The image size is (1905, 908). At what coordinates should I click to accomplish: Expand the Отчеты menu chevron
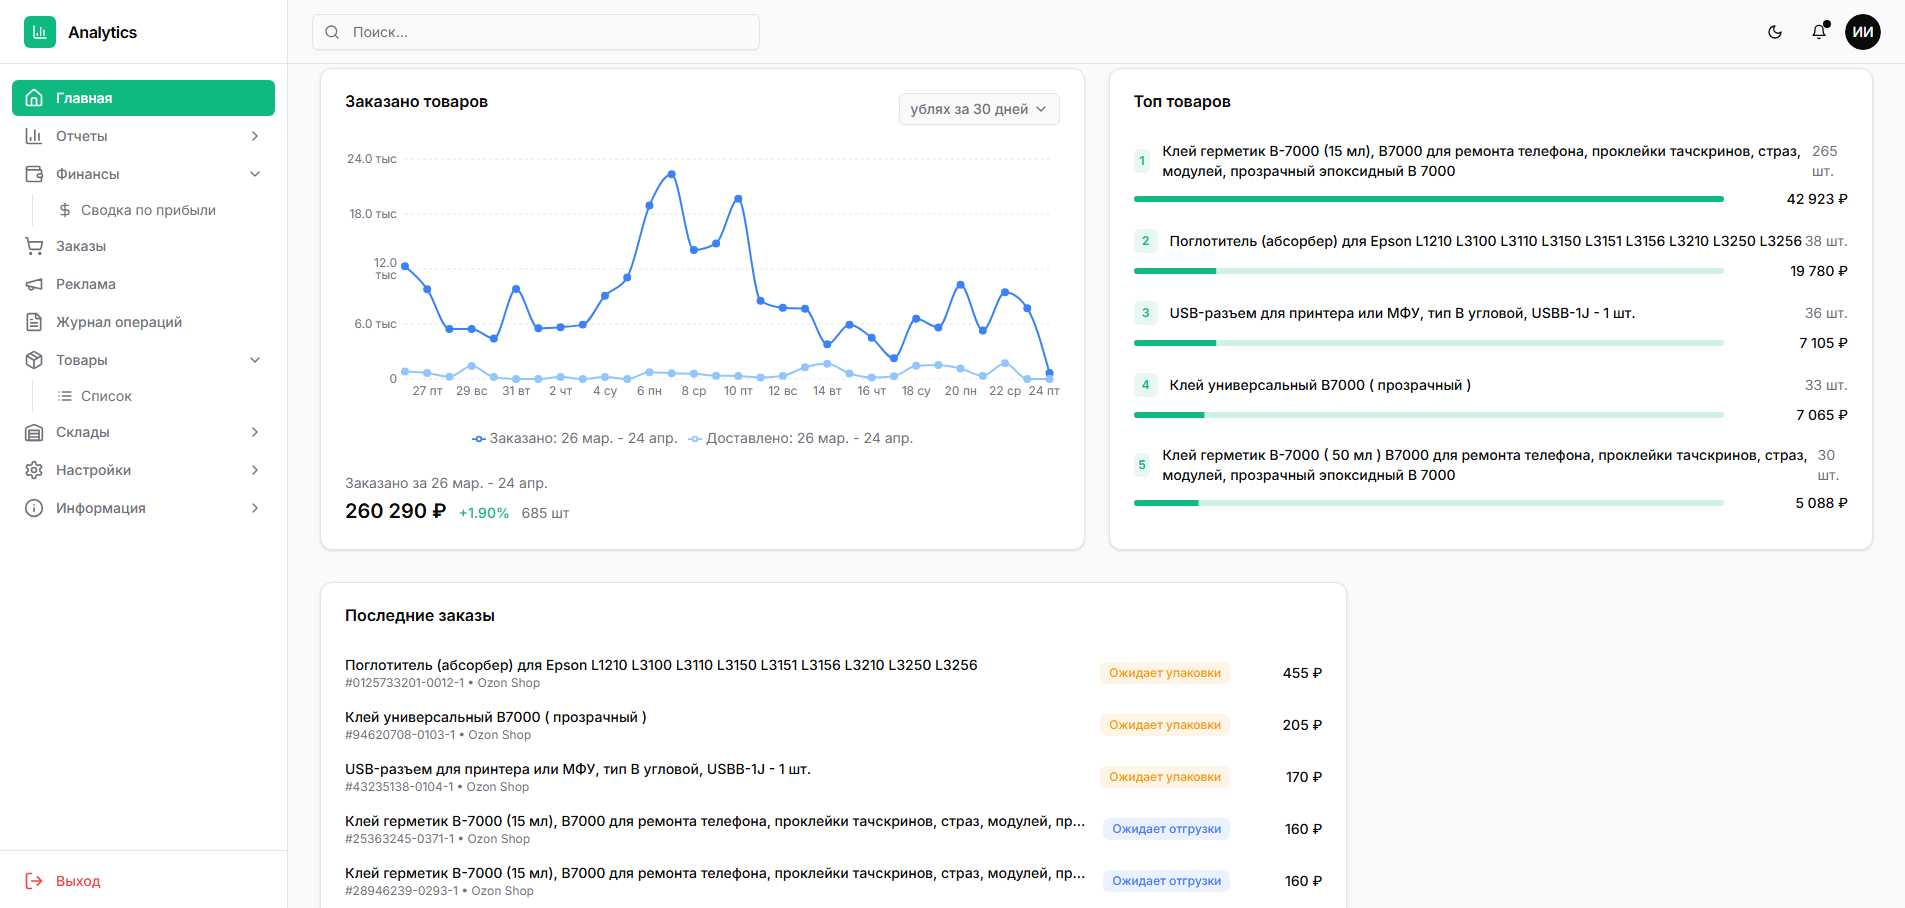point(255,136)
